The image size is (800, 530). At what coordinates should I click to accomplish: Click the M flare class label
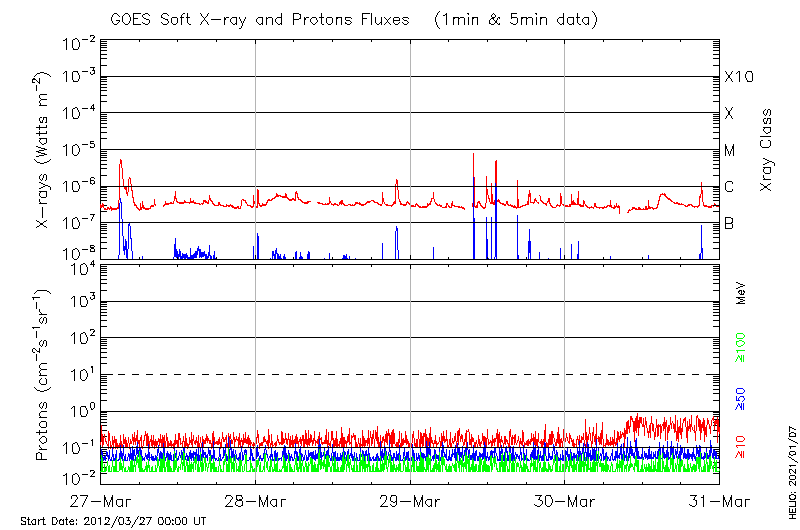tap(730, 150)
